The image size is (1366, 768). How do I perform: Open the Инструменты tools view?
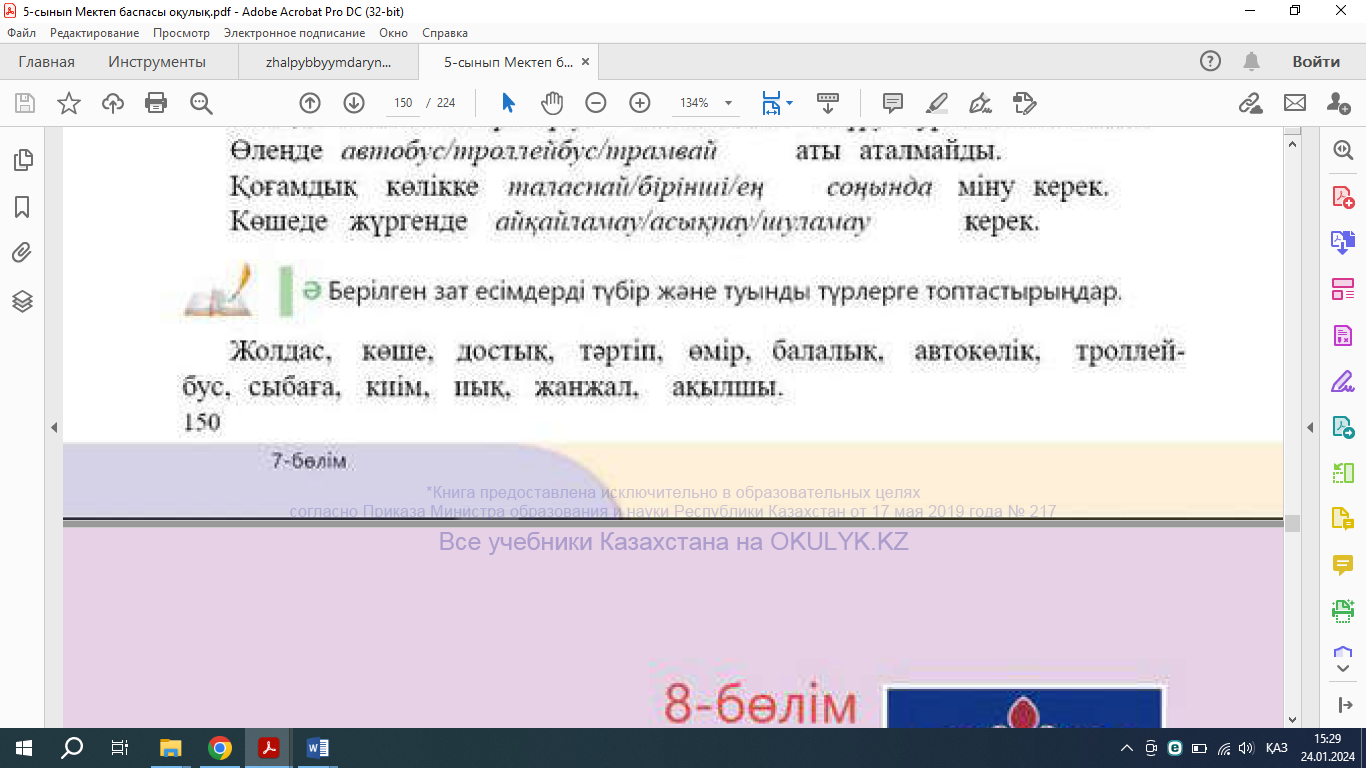[x=157, y=62]
